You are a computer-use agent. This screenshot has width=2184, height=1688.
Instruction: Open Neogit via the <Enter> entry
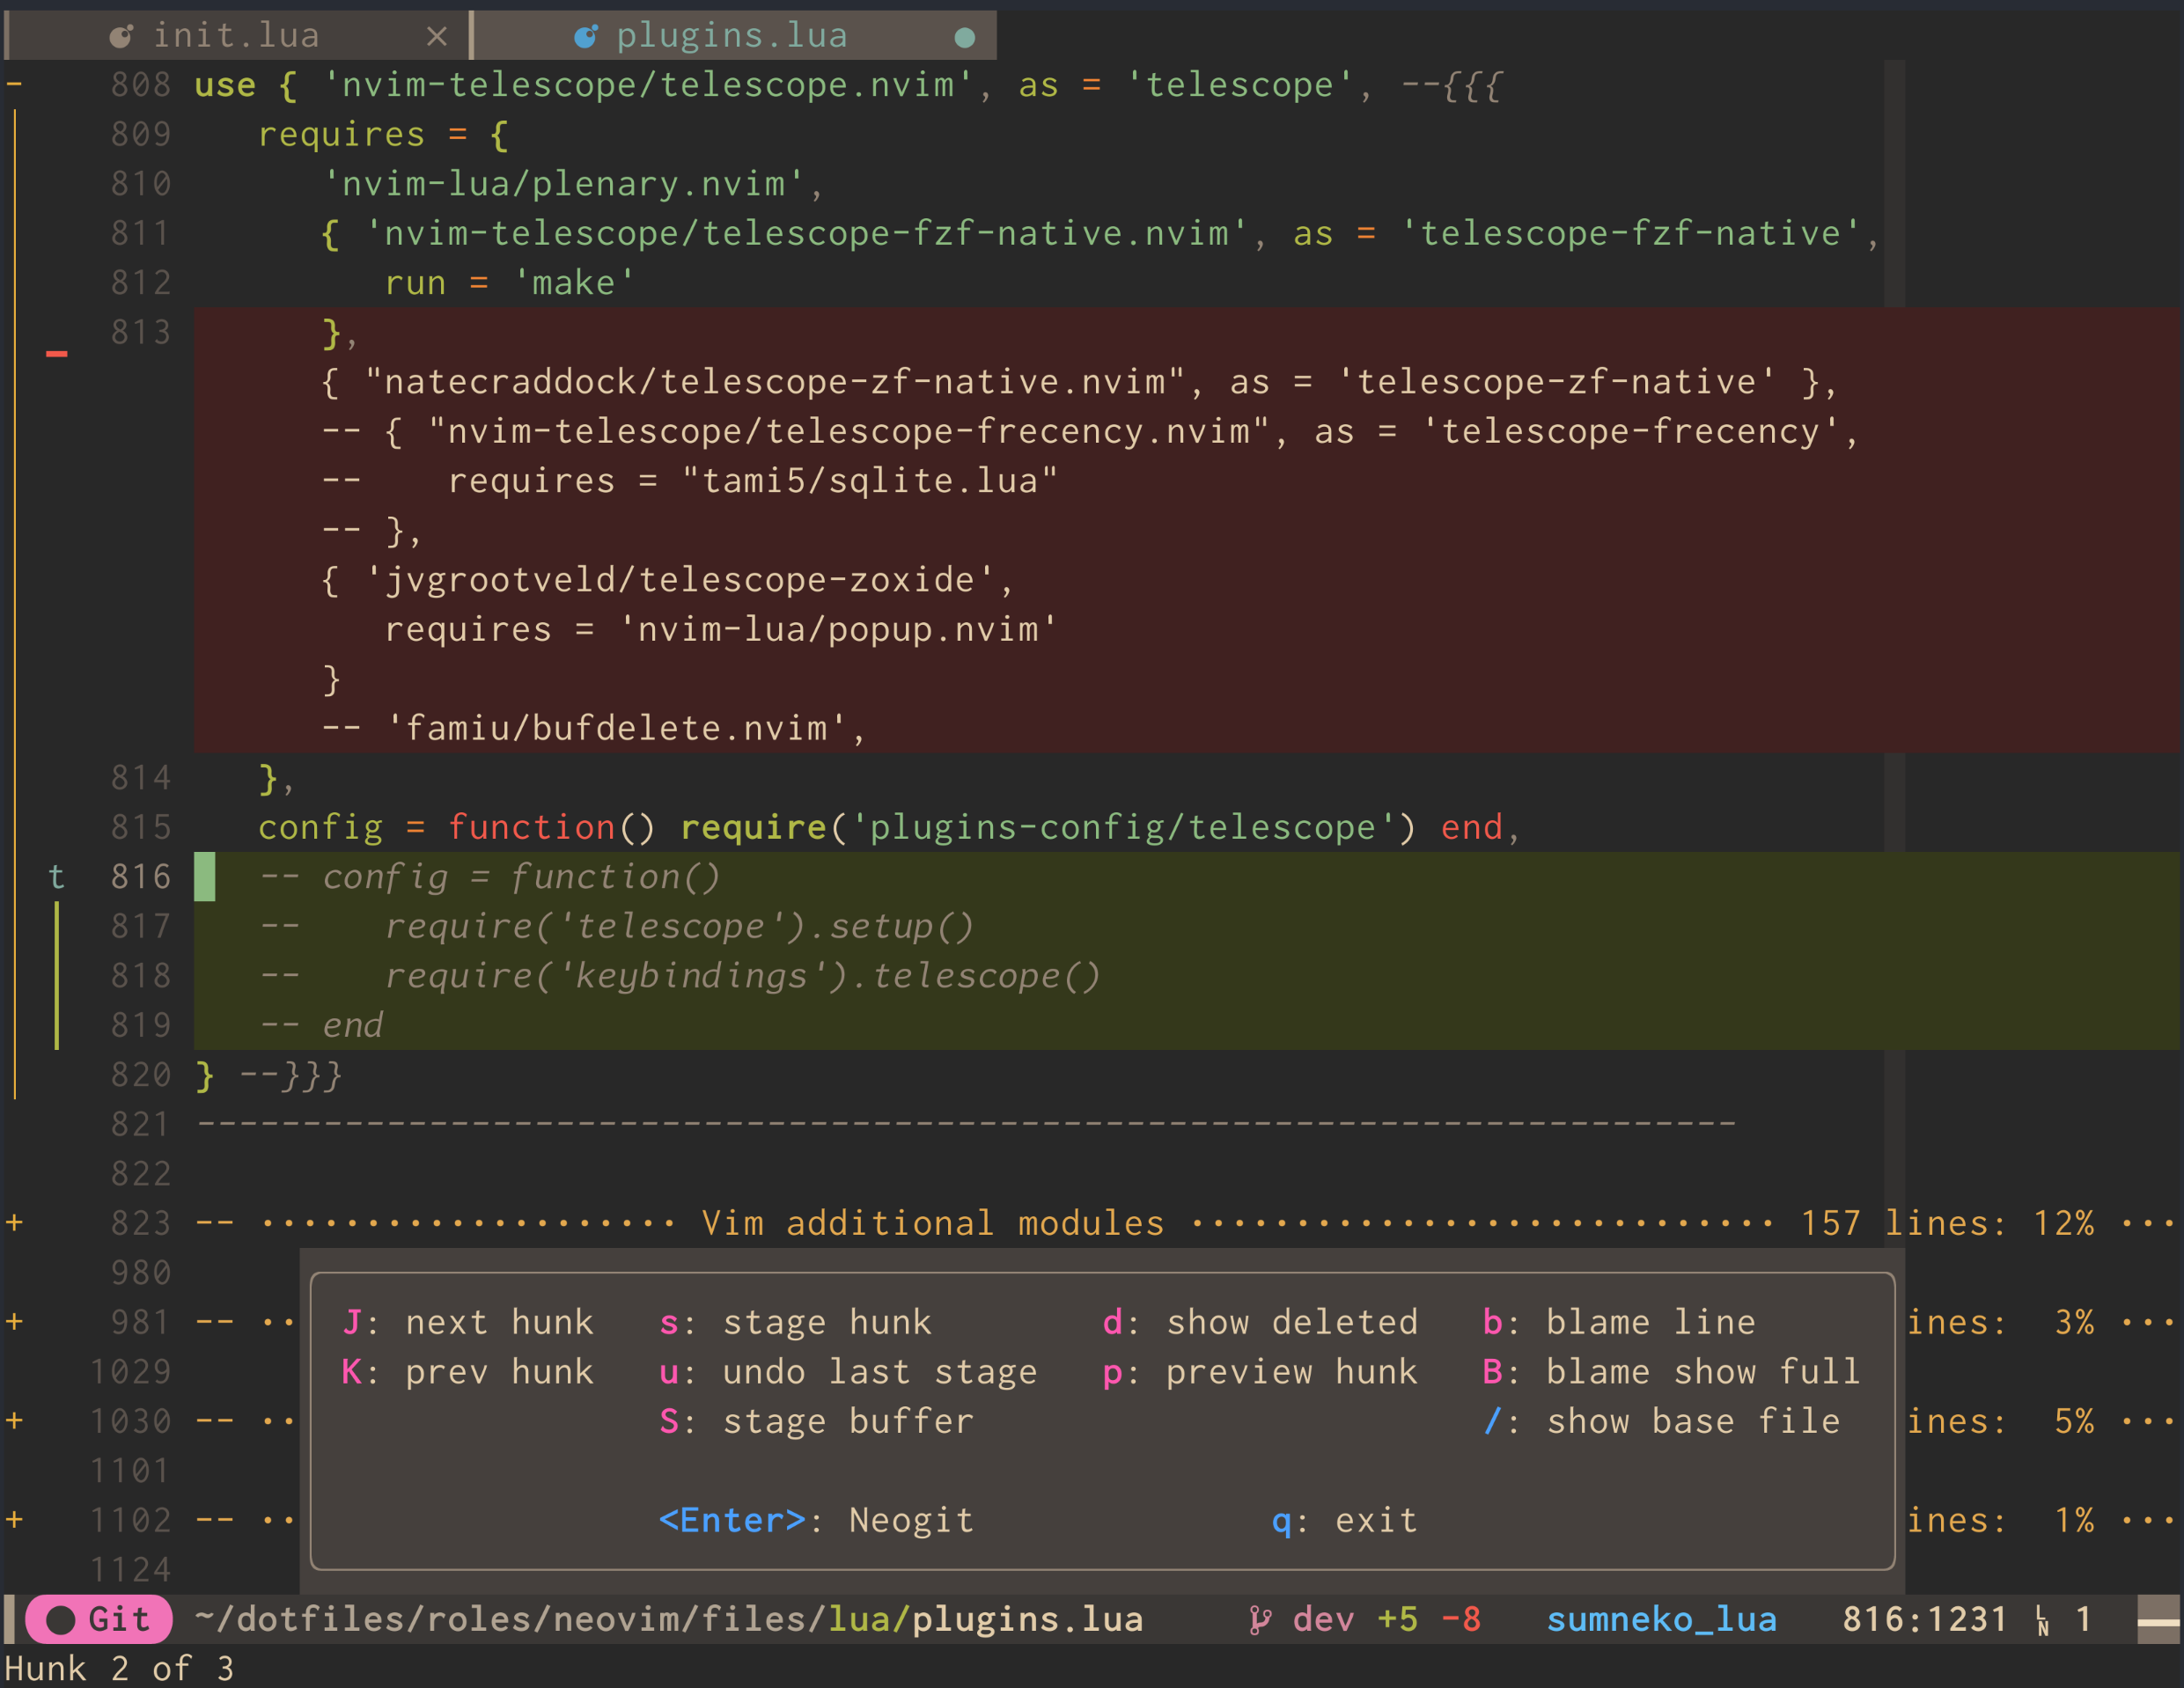click(x=816, y=1520)
